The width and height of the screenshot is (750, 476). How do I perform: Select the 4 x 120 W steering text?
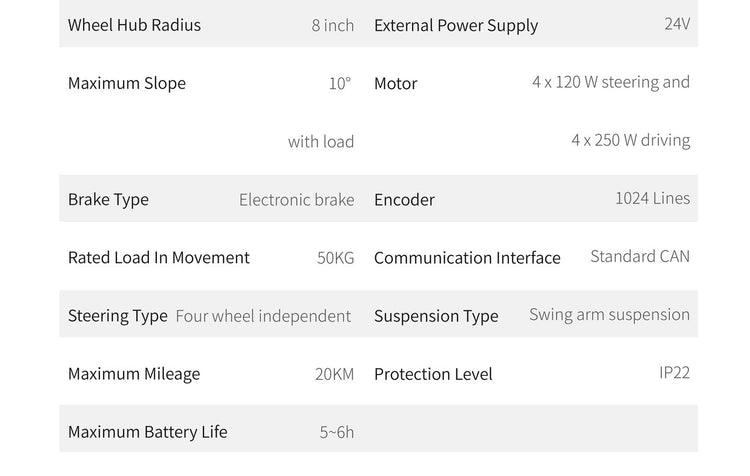[x=611, y=82]
